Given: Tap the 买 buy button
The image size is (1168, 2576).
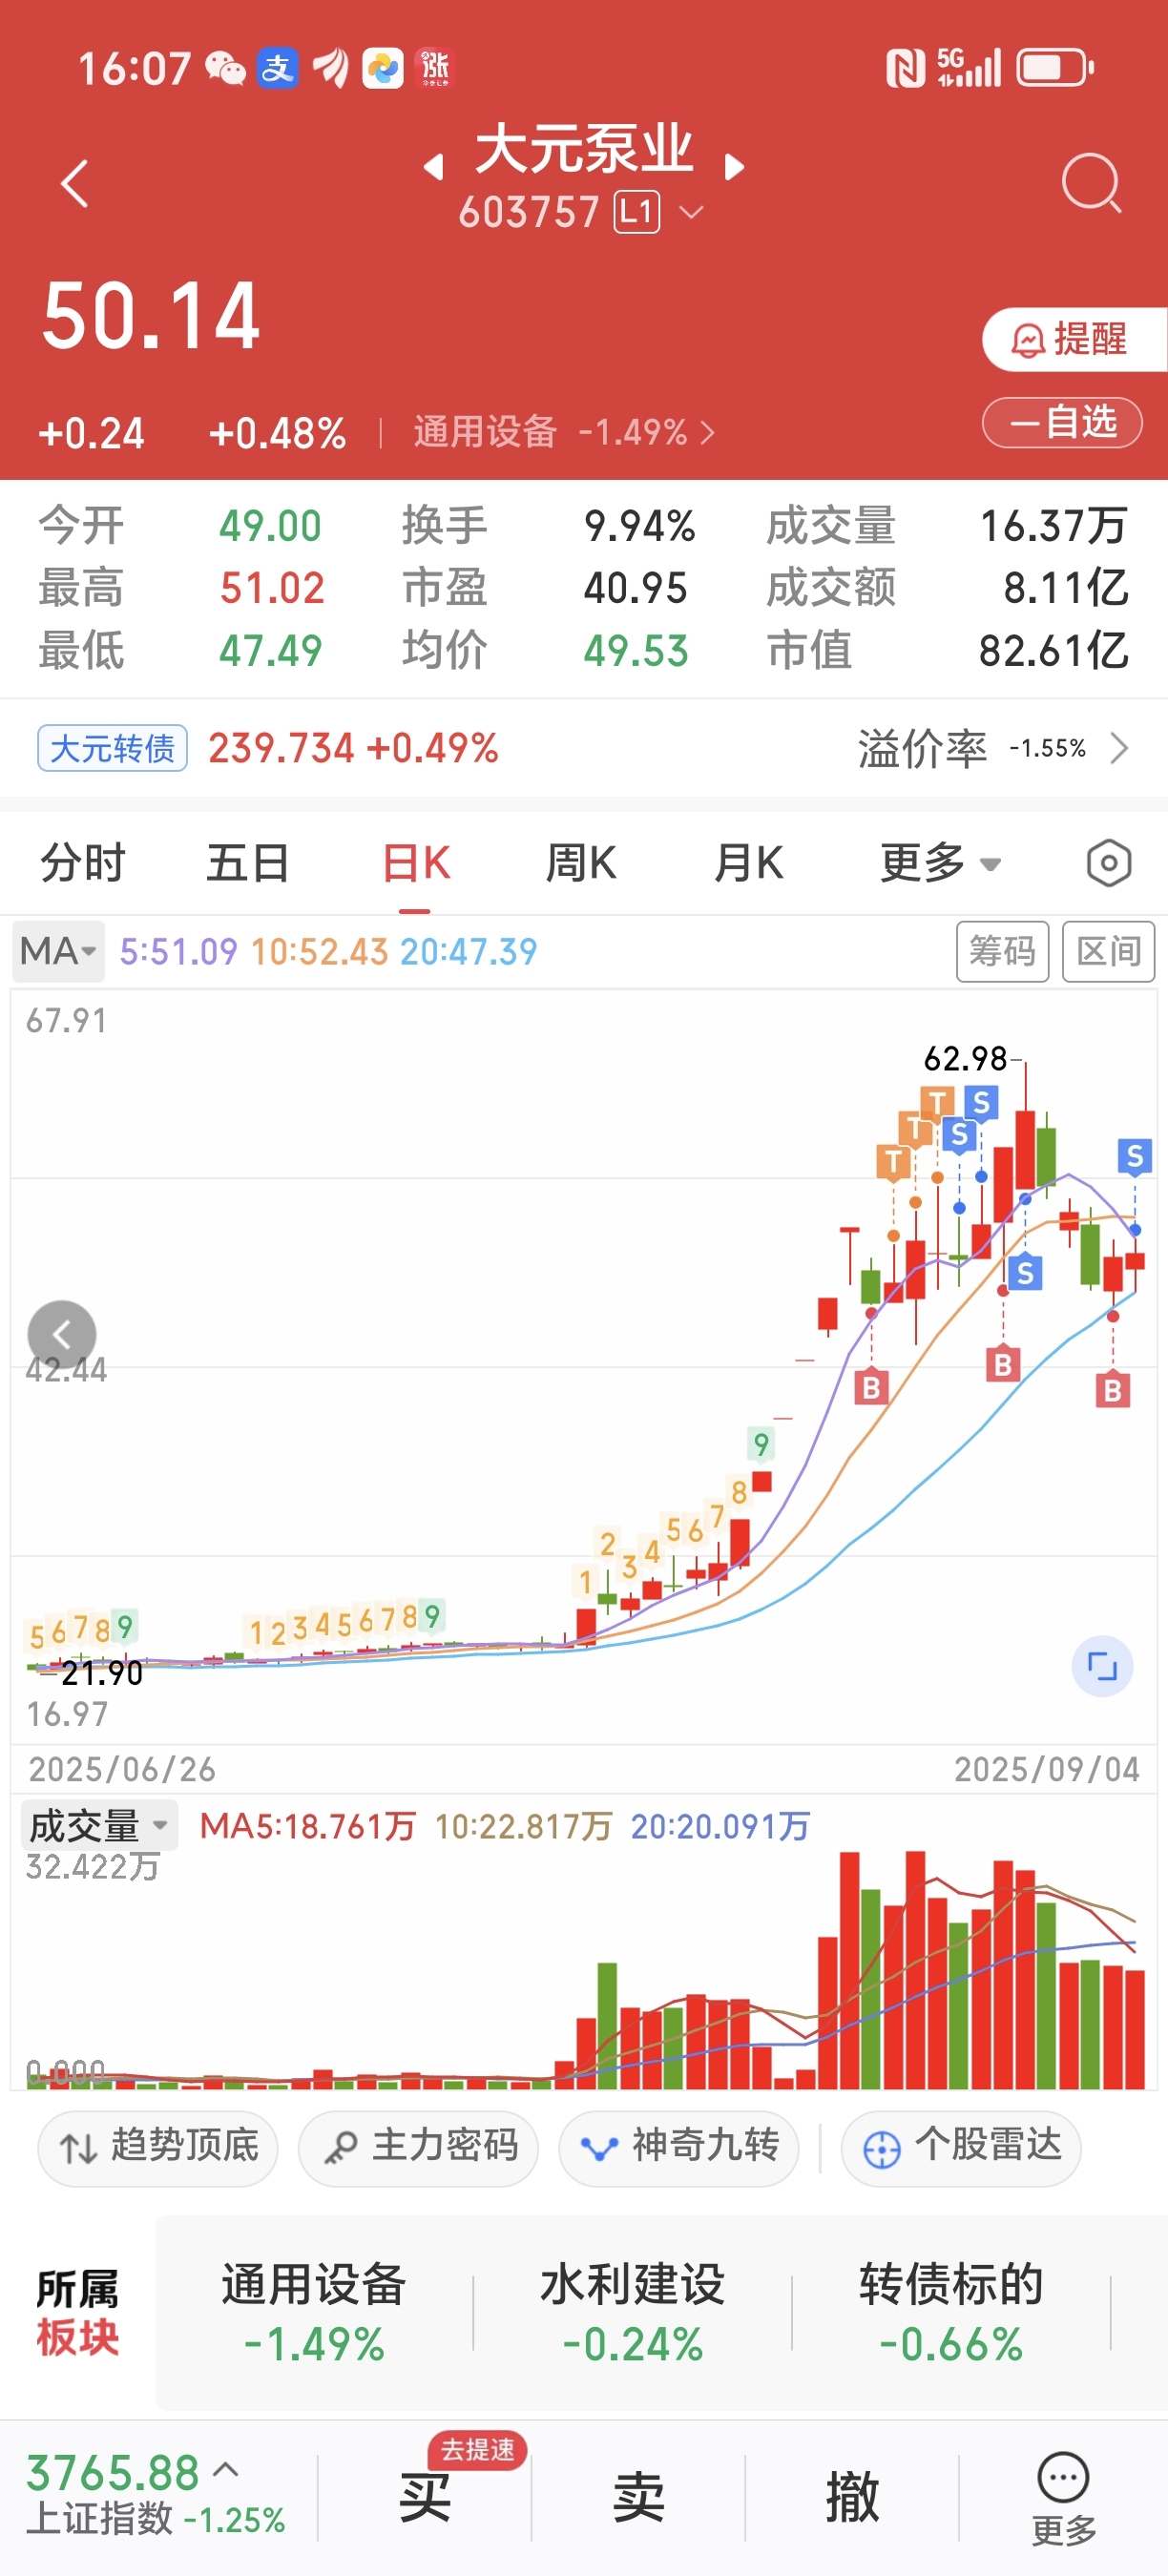Looking at the screenshot, I should (425, 2497).
